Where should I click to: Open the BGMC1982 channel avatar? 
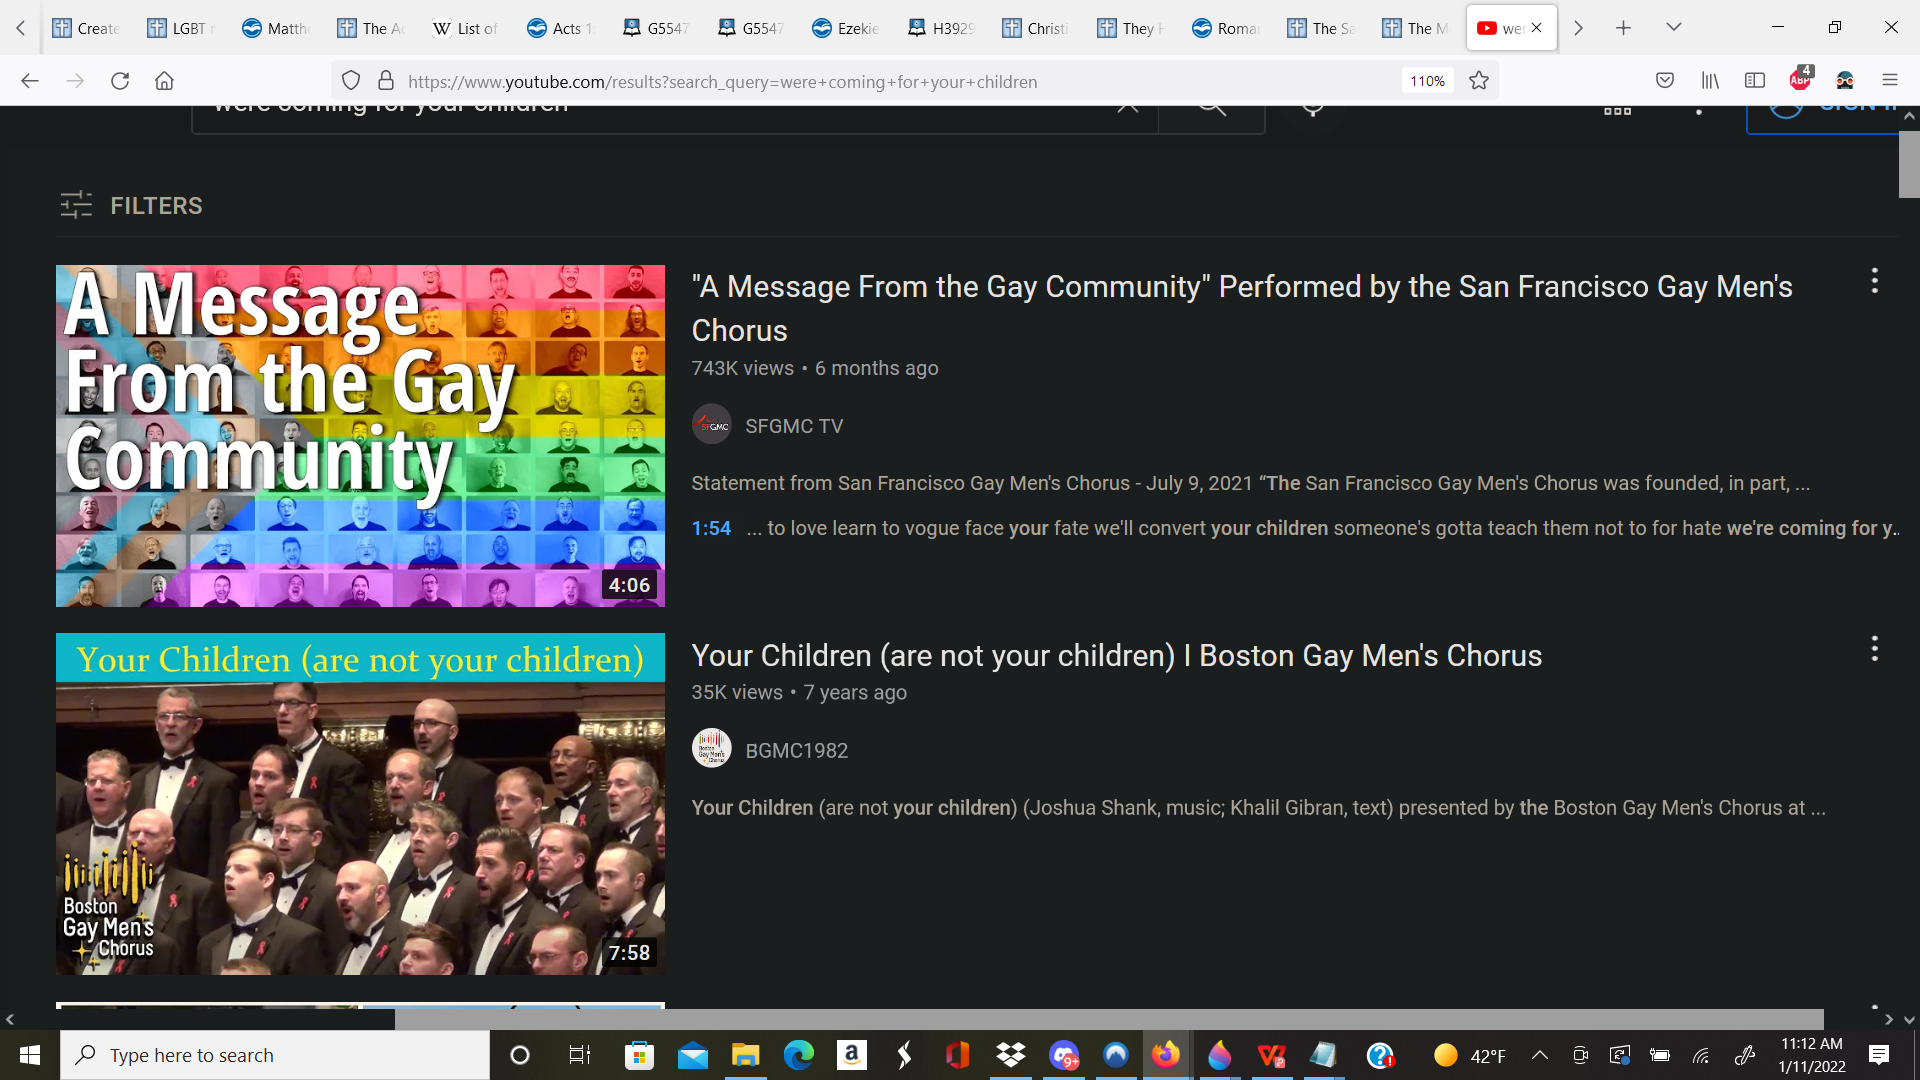pos(711,748)
